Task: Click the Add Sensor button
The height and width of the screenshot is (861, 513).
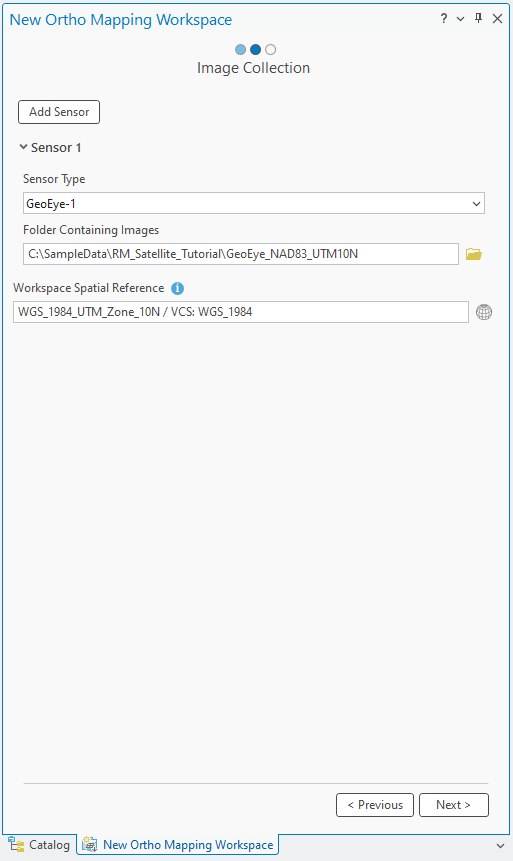Action: 59,112
